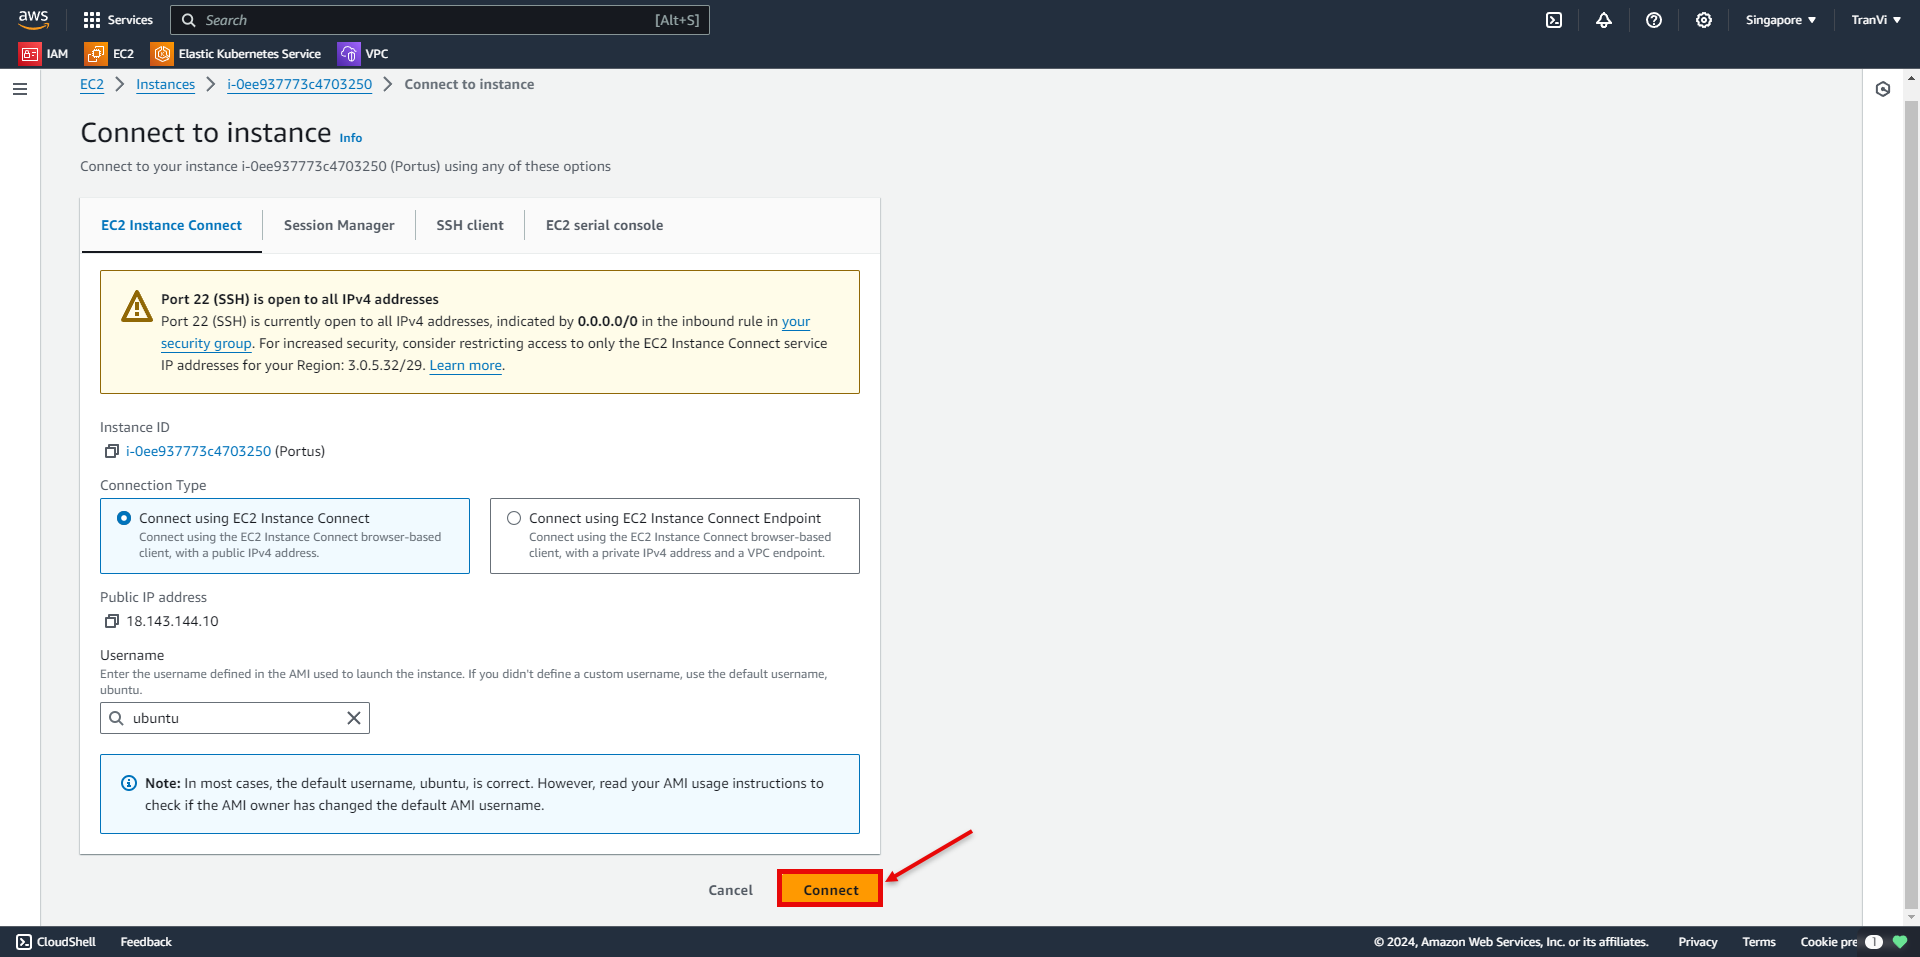Open CloudShell from the top navigation bar
The height and width of the screenshot is (957, 1920).
click(x=1554, y=20)
